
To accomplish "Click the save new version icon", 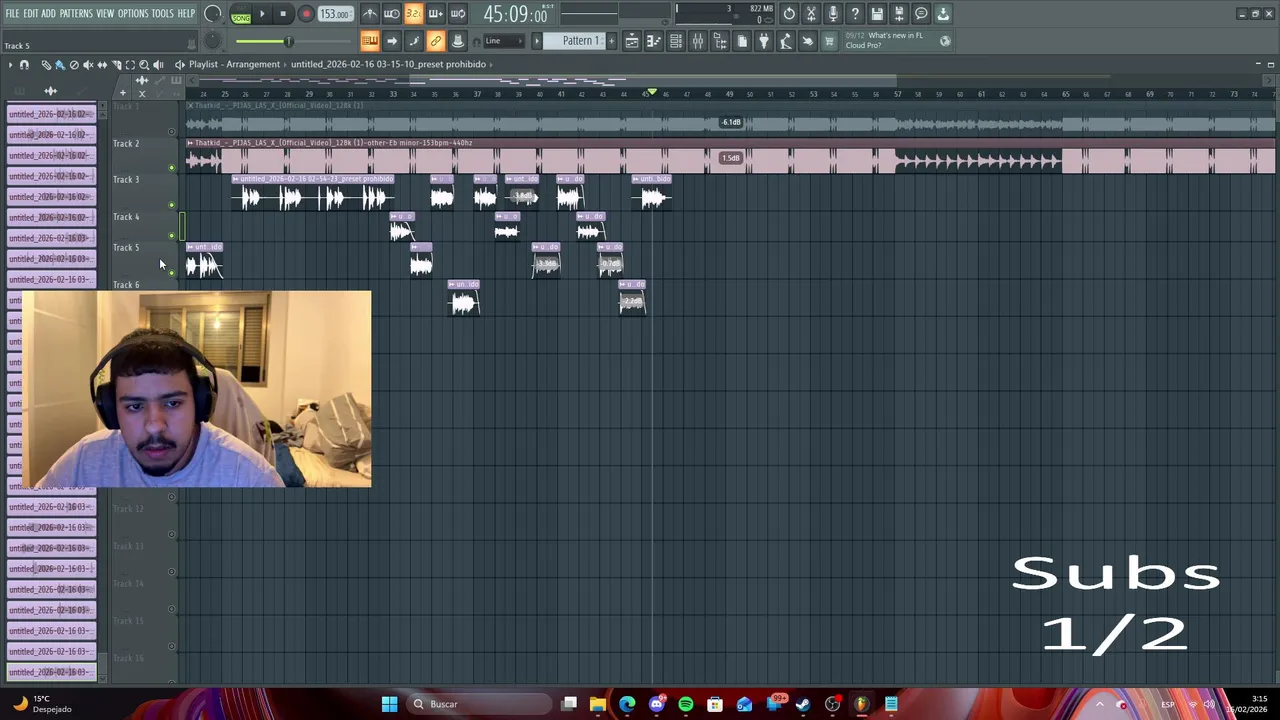I will tap(899, 14).
